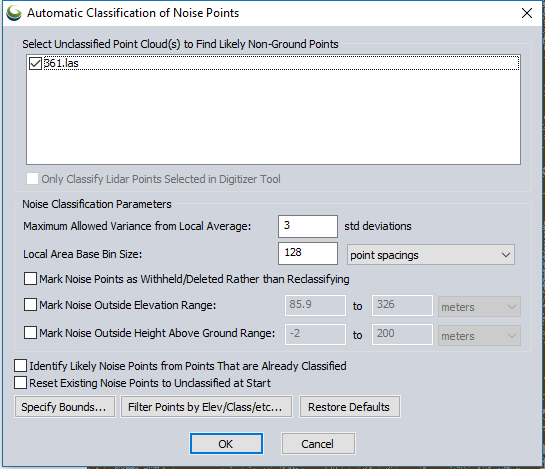The height and width of the screenshot is (469, 545).
Task: Click the Cancel button
Action: coord(318,444)
